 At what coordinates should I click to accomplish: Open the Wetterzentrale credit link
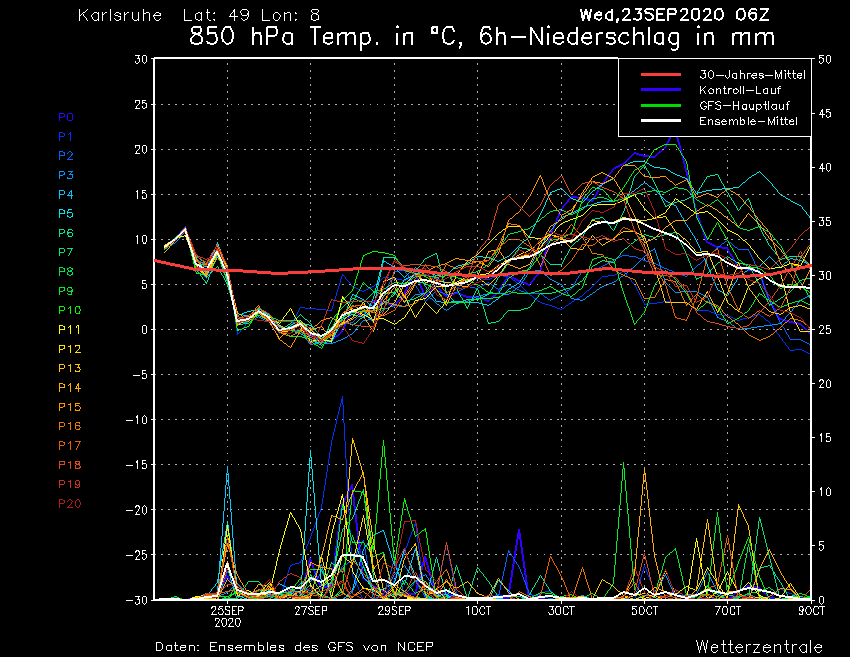click(759, 646)
